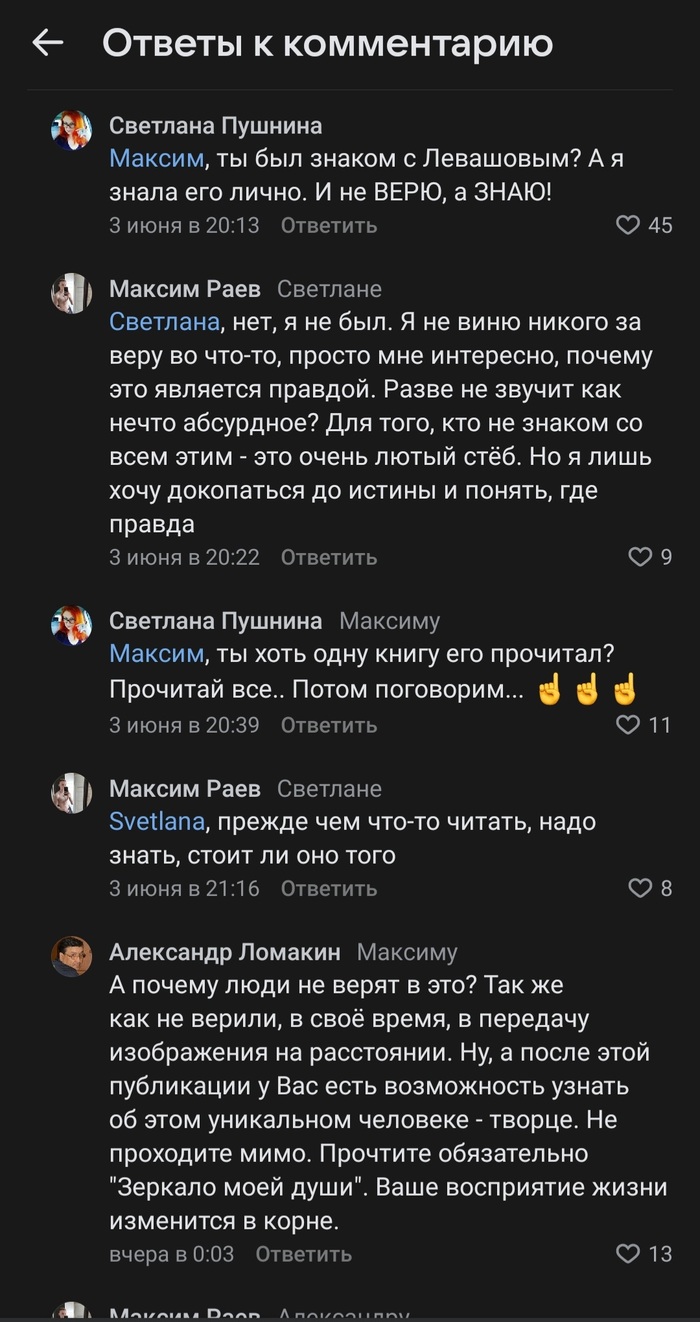Open Alexander Lomakin's profile avatar

71,956
